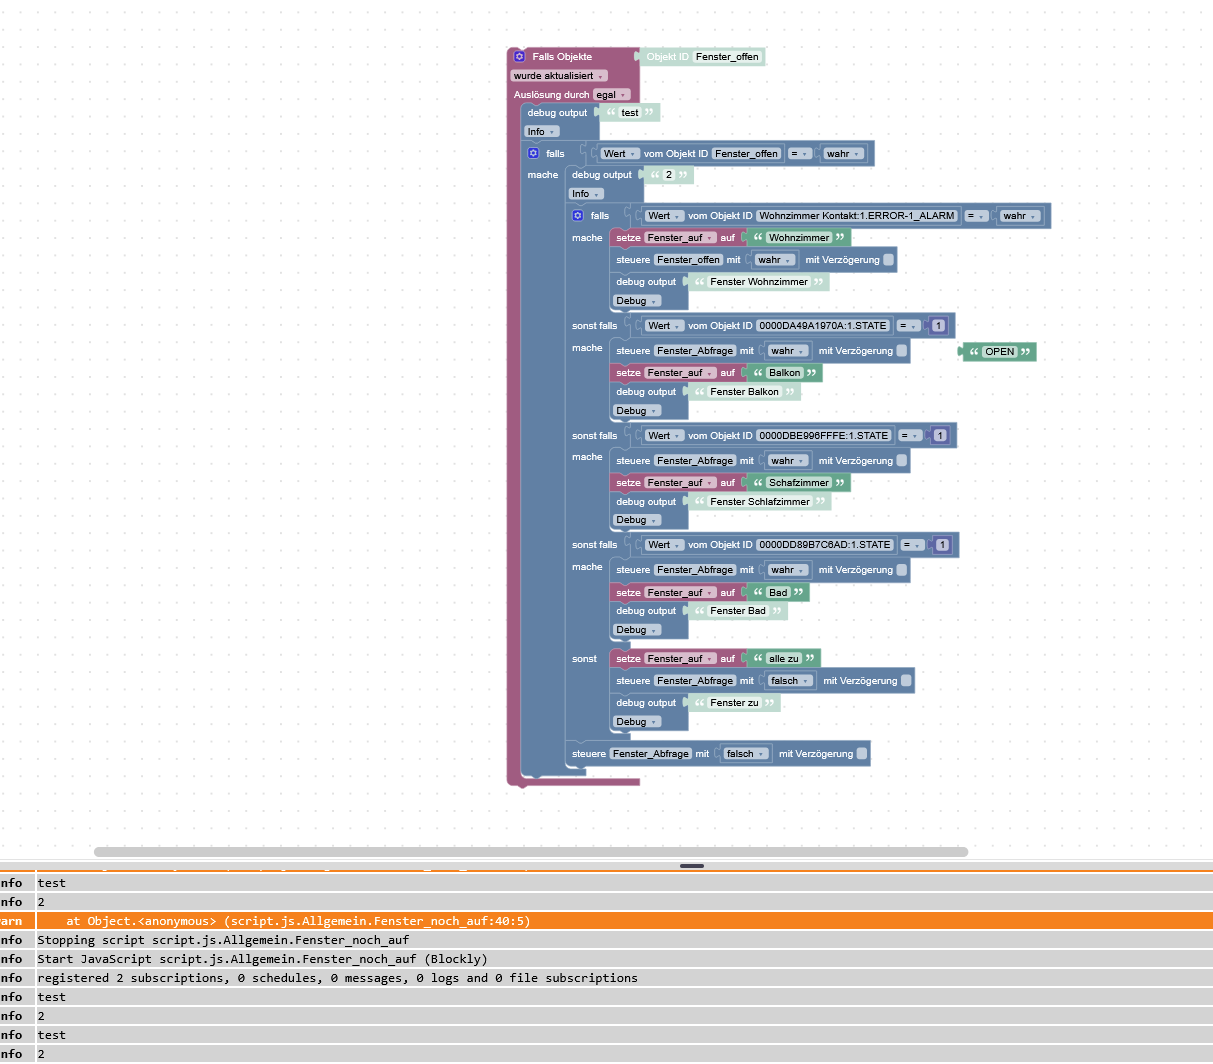Click object ID field 0000DA49A1970A:1.STATE
The image size is (1213, 1064).
(x=822, y=326)
